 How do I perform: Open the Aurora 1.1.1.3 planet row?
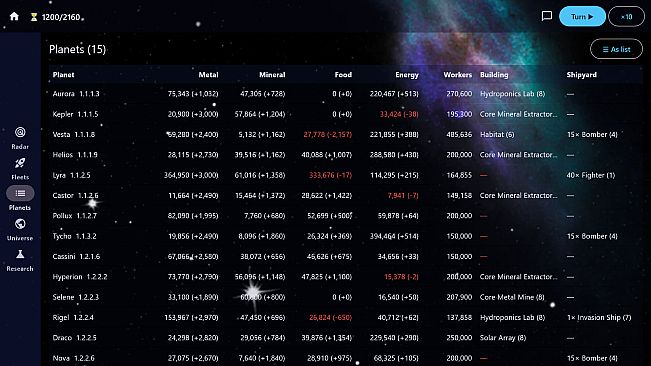345,94
